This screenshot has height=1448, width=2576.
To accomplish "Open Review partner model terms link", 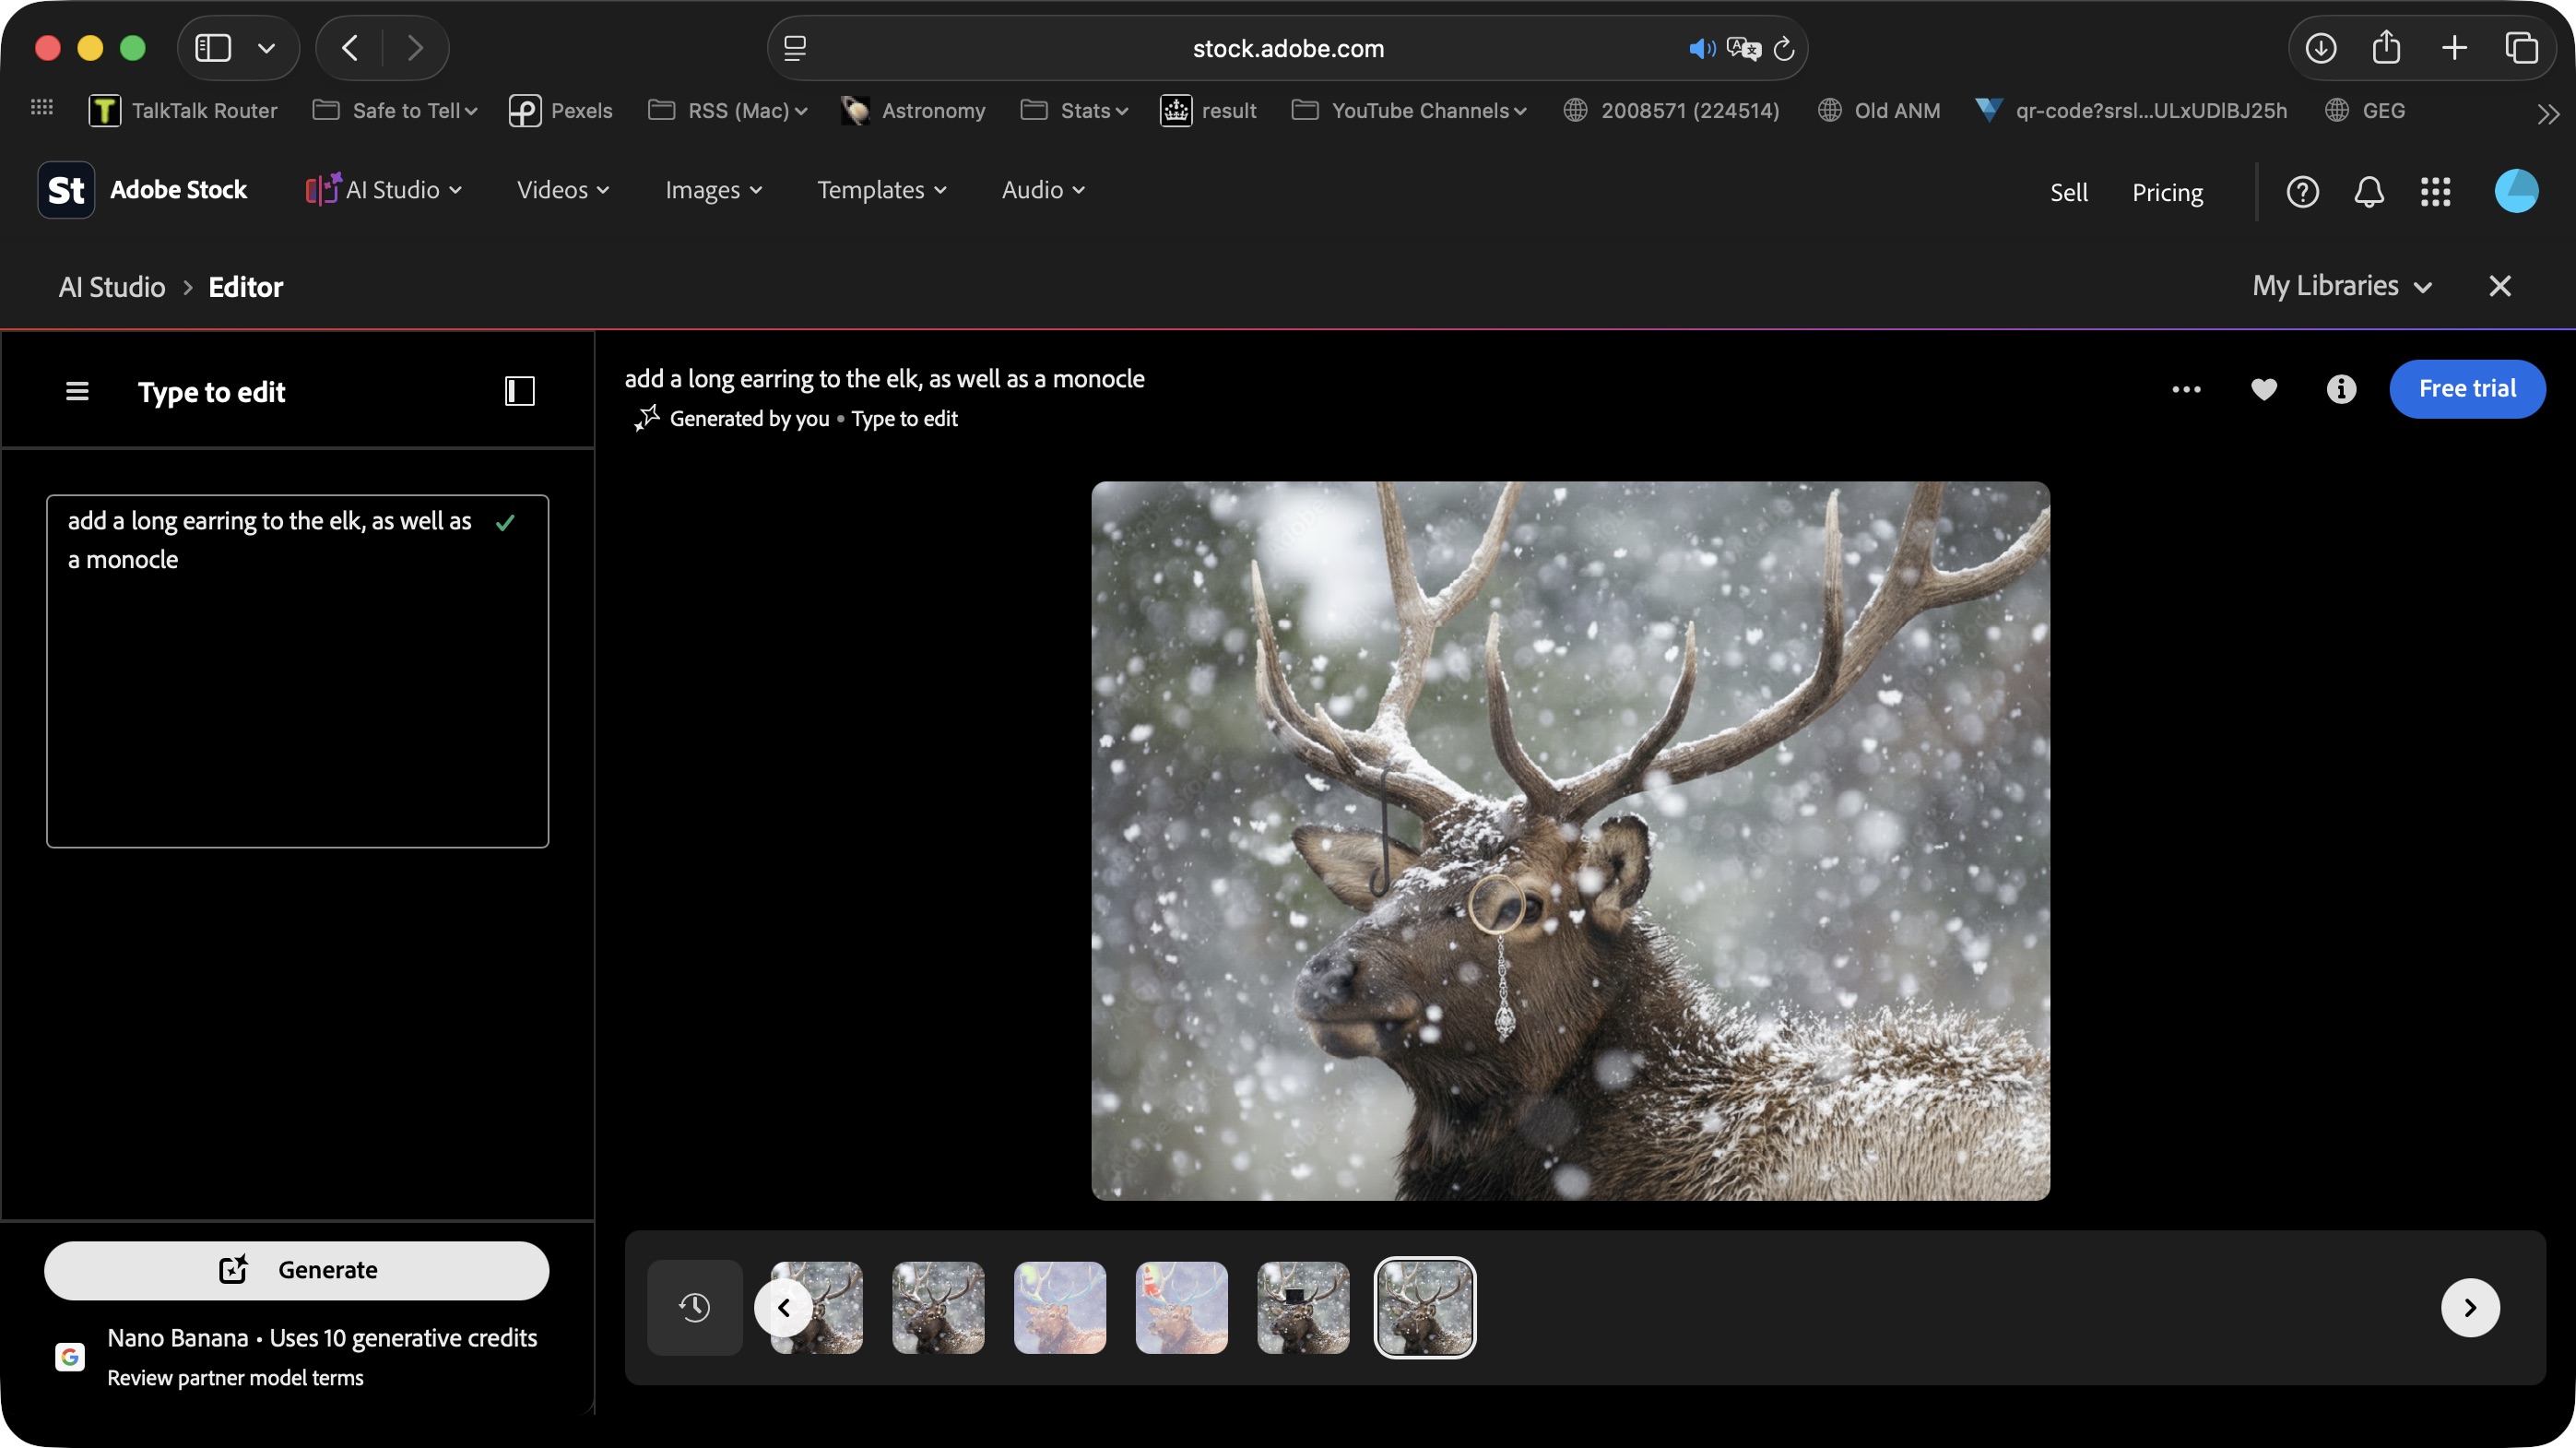I will pyautogui.click(x=235, y=1378).
